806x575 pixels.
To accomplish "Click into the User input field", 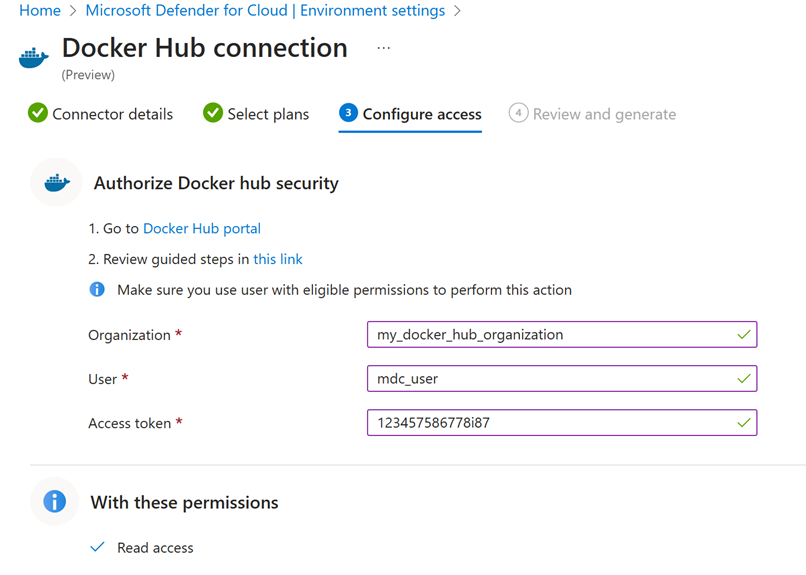I will (550, 379).
